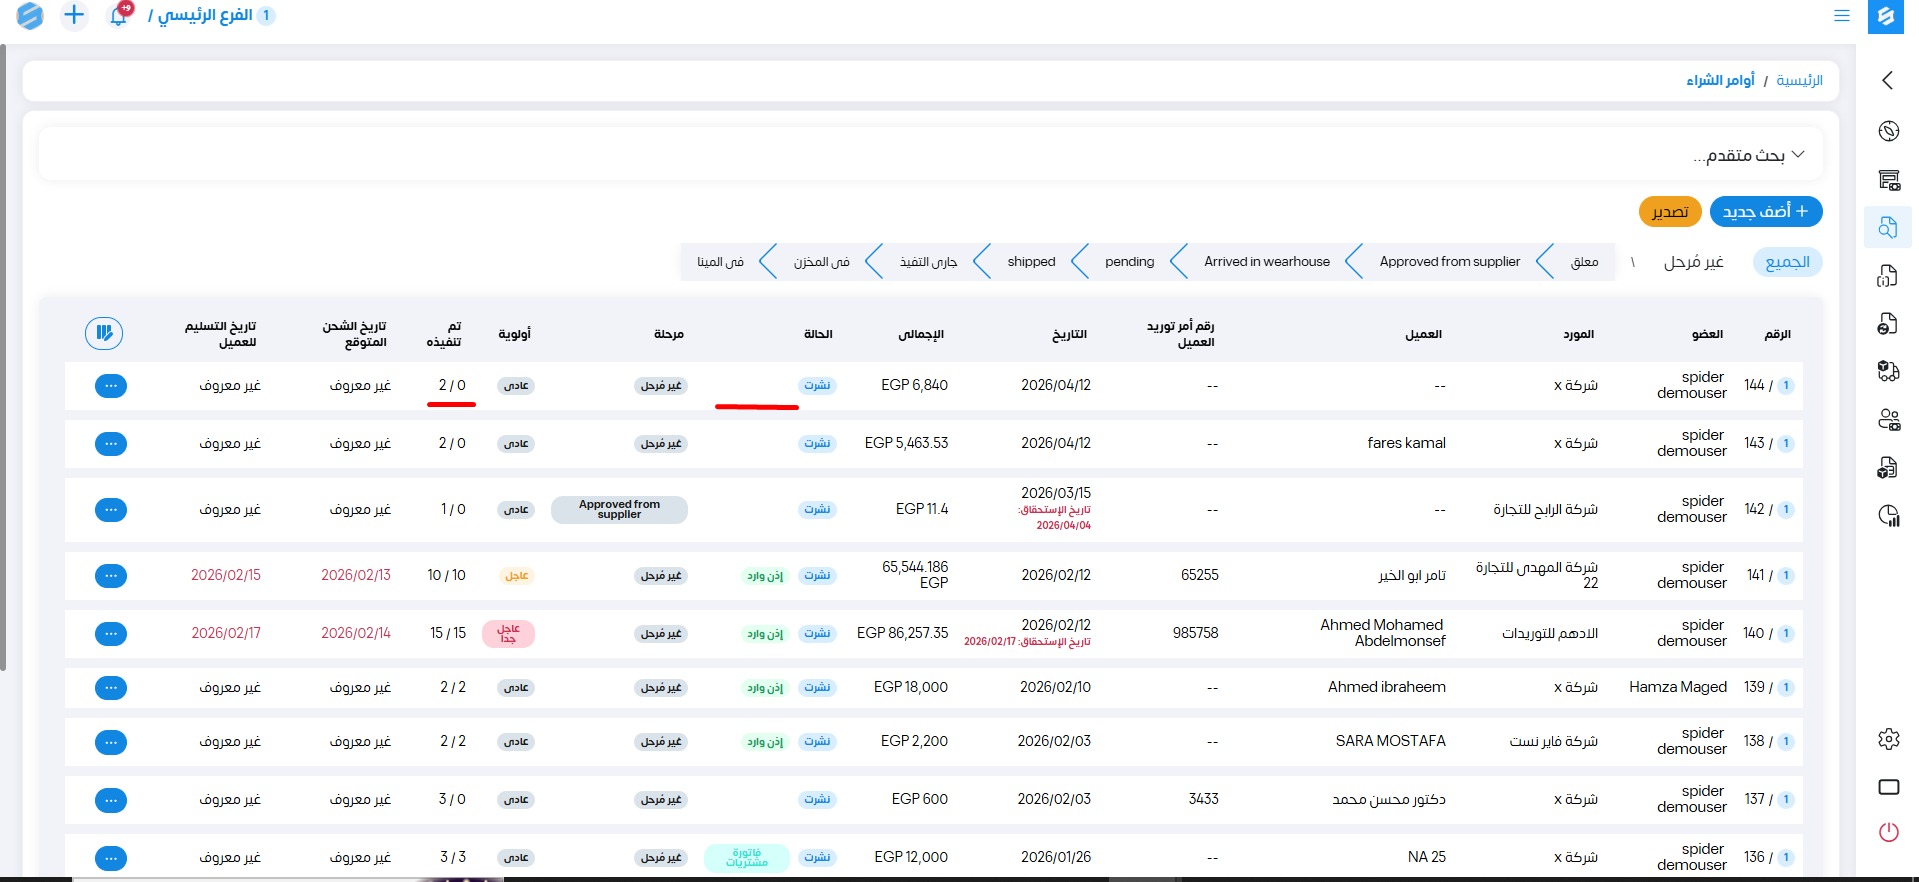Click the 'الرئيسية' breadcrumb link
1919x882 pixels.
[1799, 80]
